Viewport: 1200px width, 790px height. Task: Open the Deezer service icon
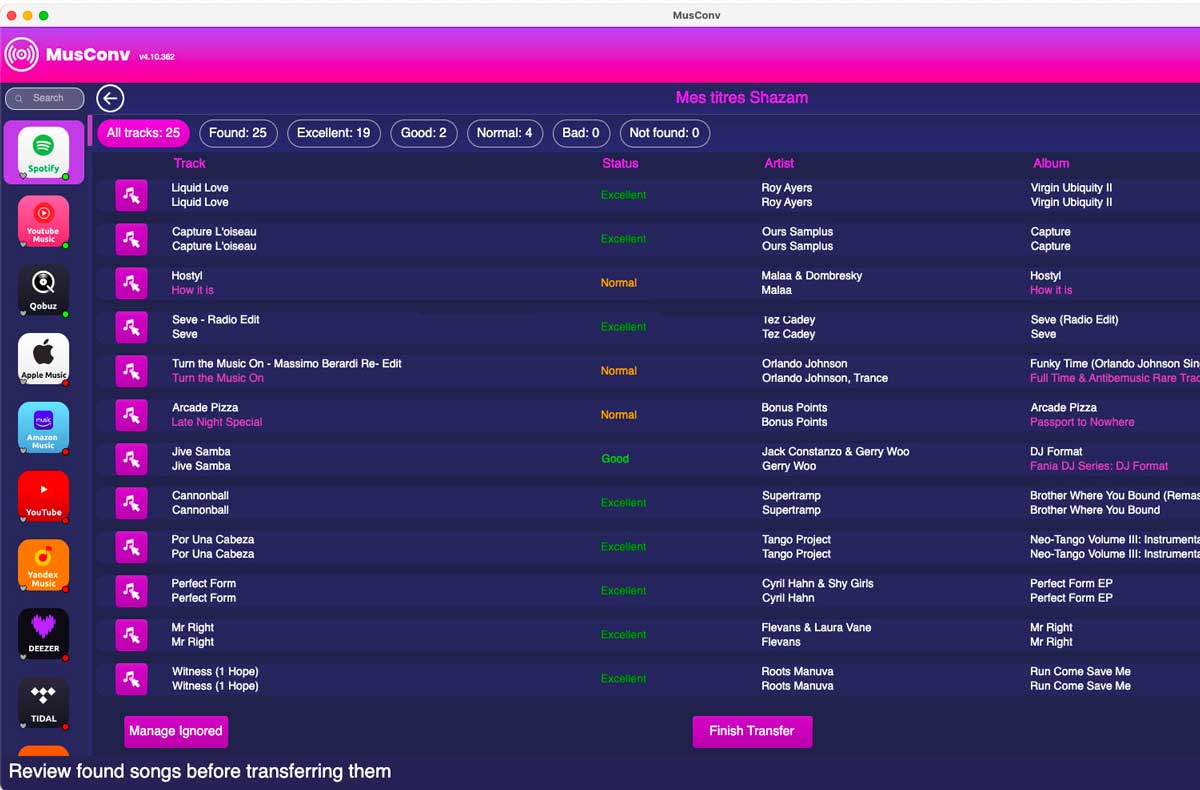pos(43,635)
